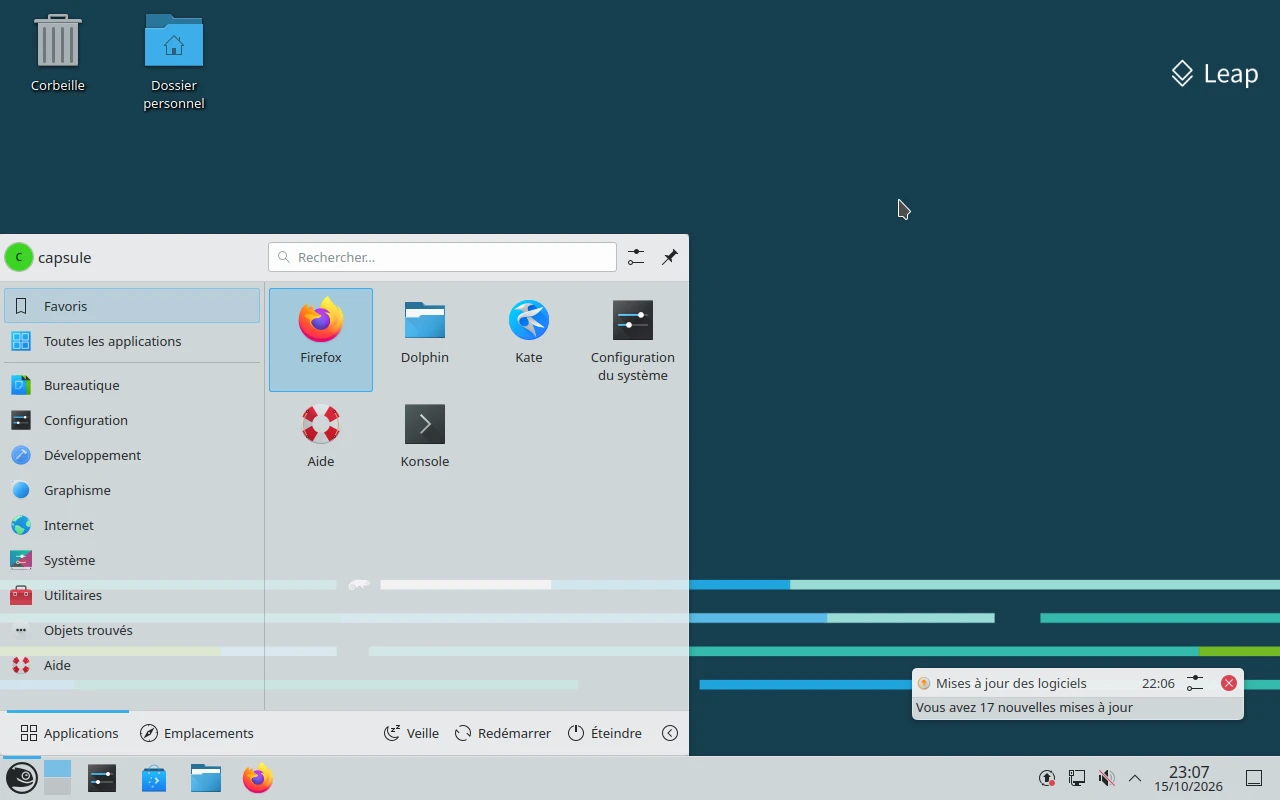1280x800 pixels.
Task: Launch Firefox from the favorites grid
Action: [321, 339]
